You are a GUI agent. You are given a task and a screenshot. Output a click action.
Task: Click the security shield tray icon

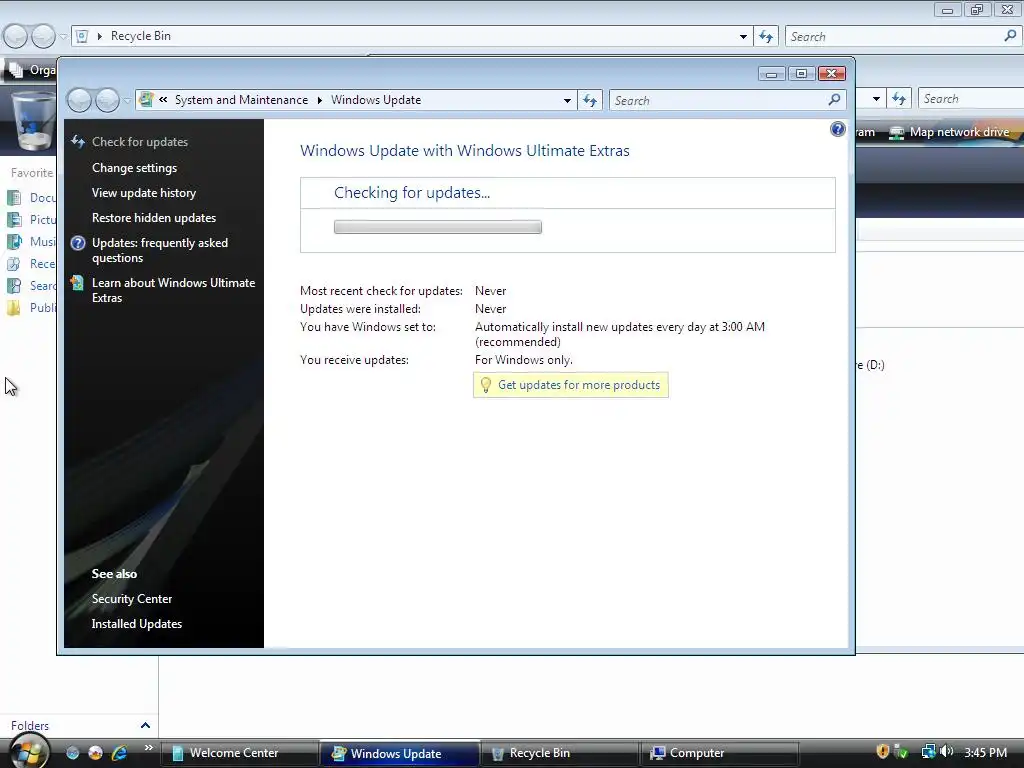point(882,752)
